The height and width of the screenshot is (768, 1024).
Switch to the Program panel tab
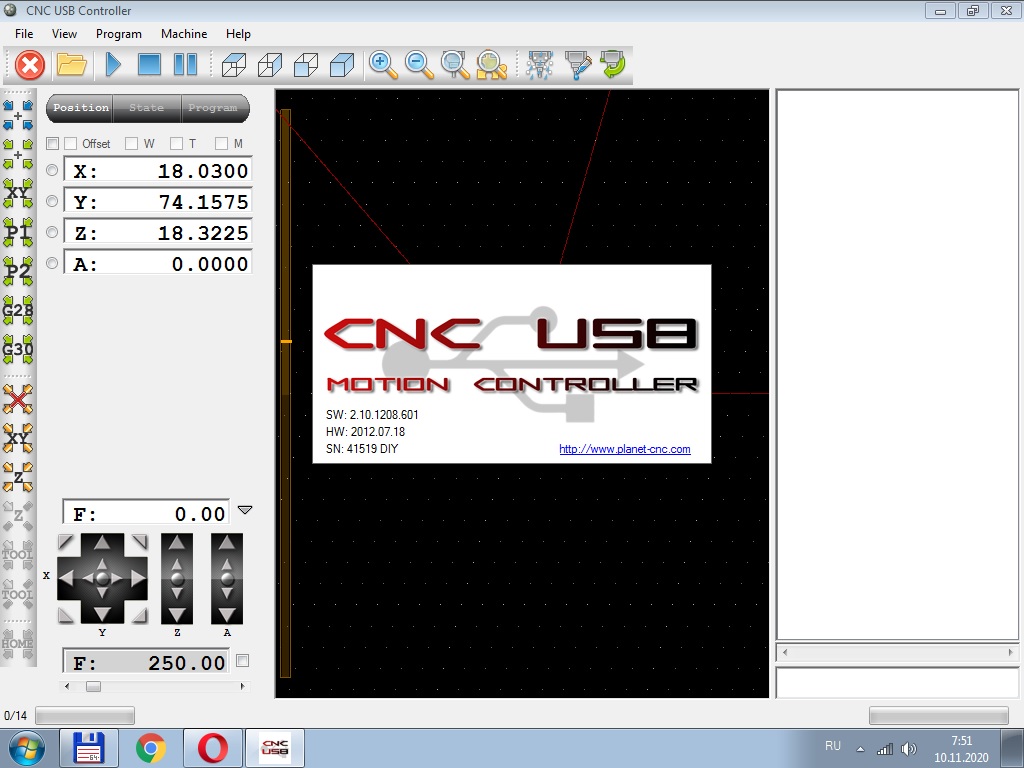pos(213,108)
